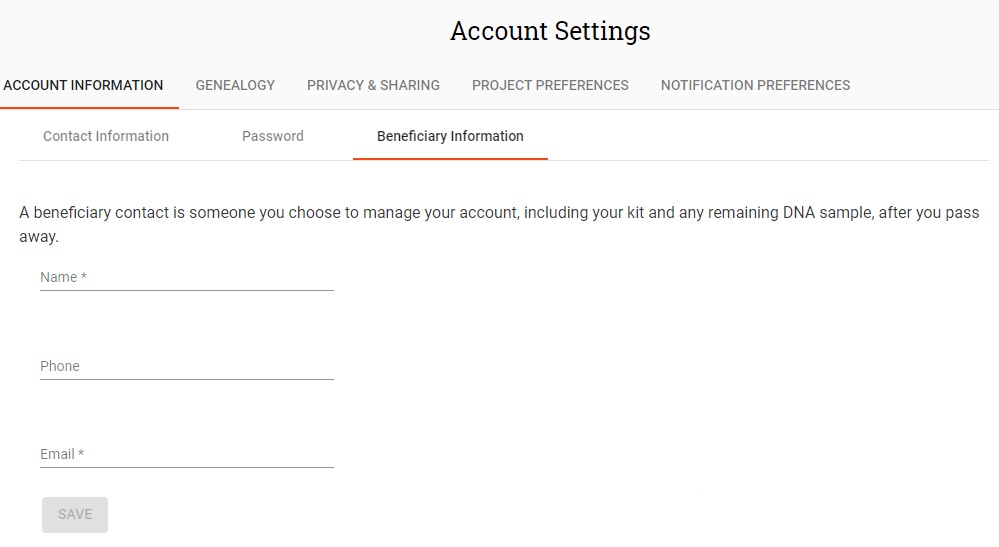Click the Name field's required asterisk

point(83,276)
